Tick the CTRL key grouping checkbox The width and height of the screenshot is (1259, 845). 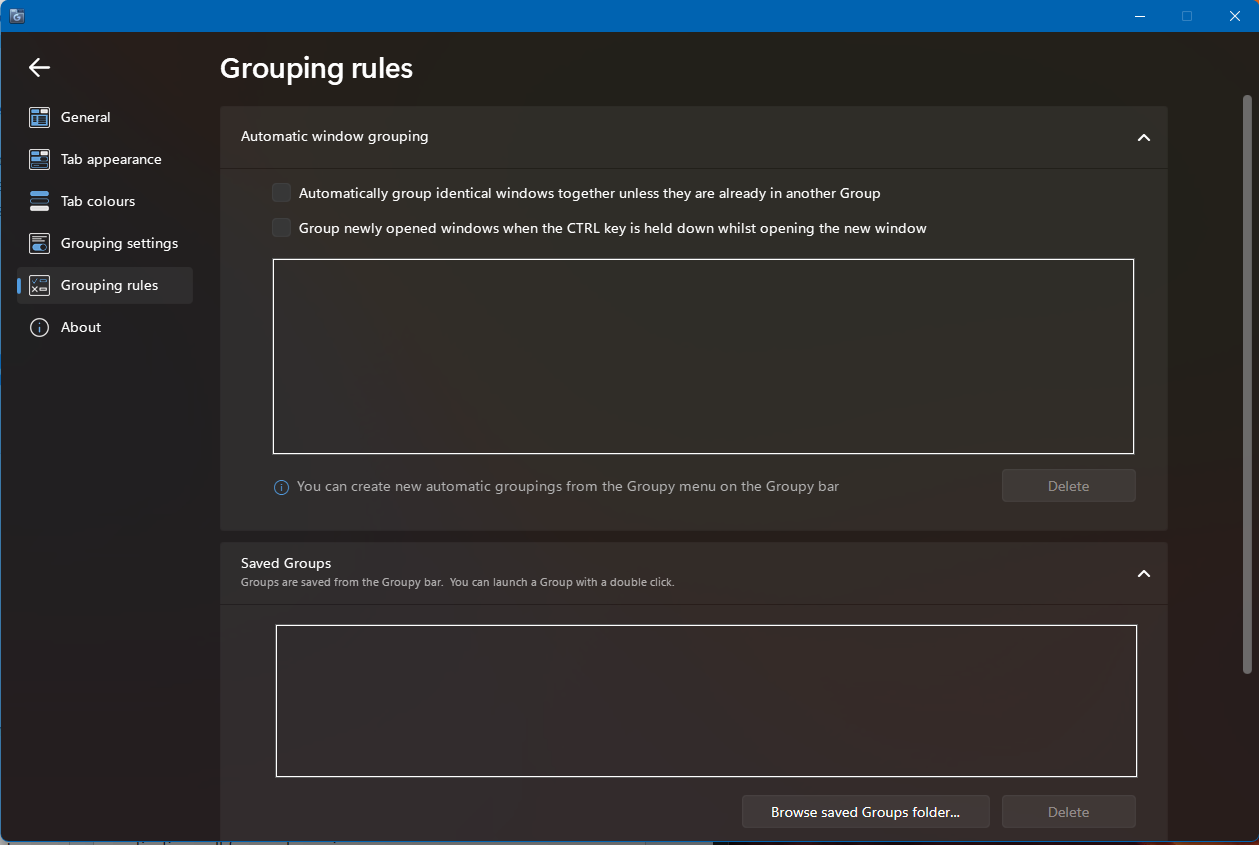(282, 228)
